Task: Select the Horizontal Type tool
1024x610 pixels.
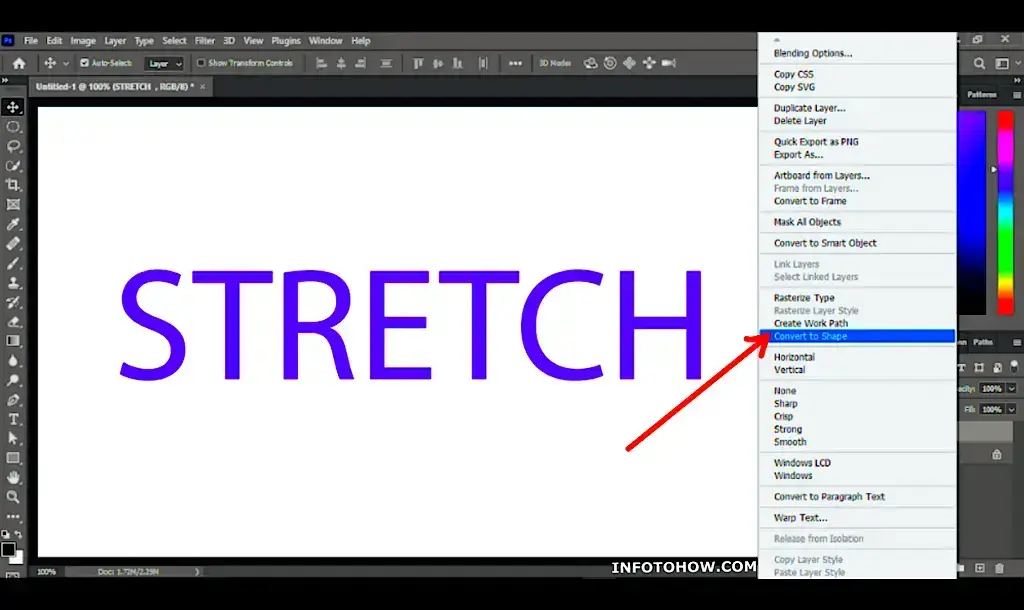Action: 13,419
